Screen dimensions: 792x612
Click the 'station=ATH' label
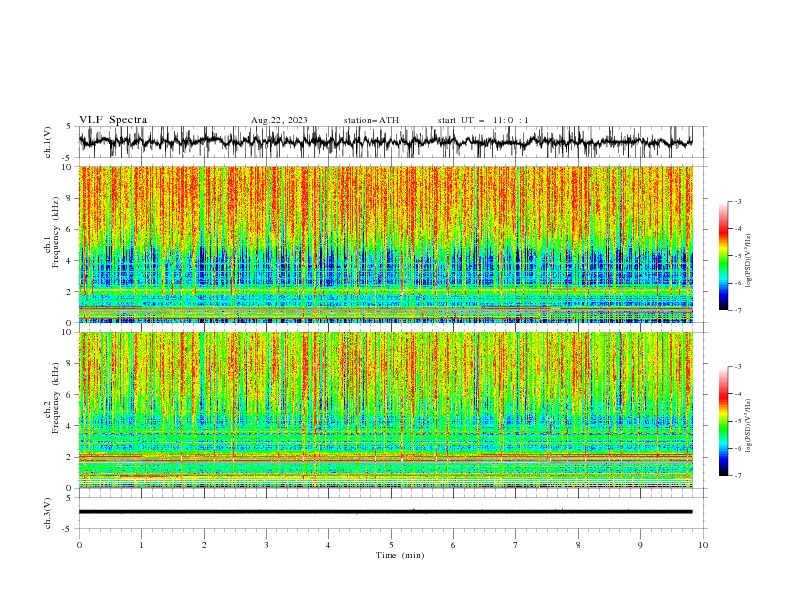click(x=371, y=120)
